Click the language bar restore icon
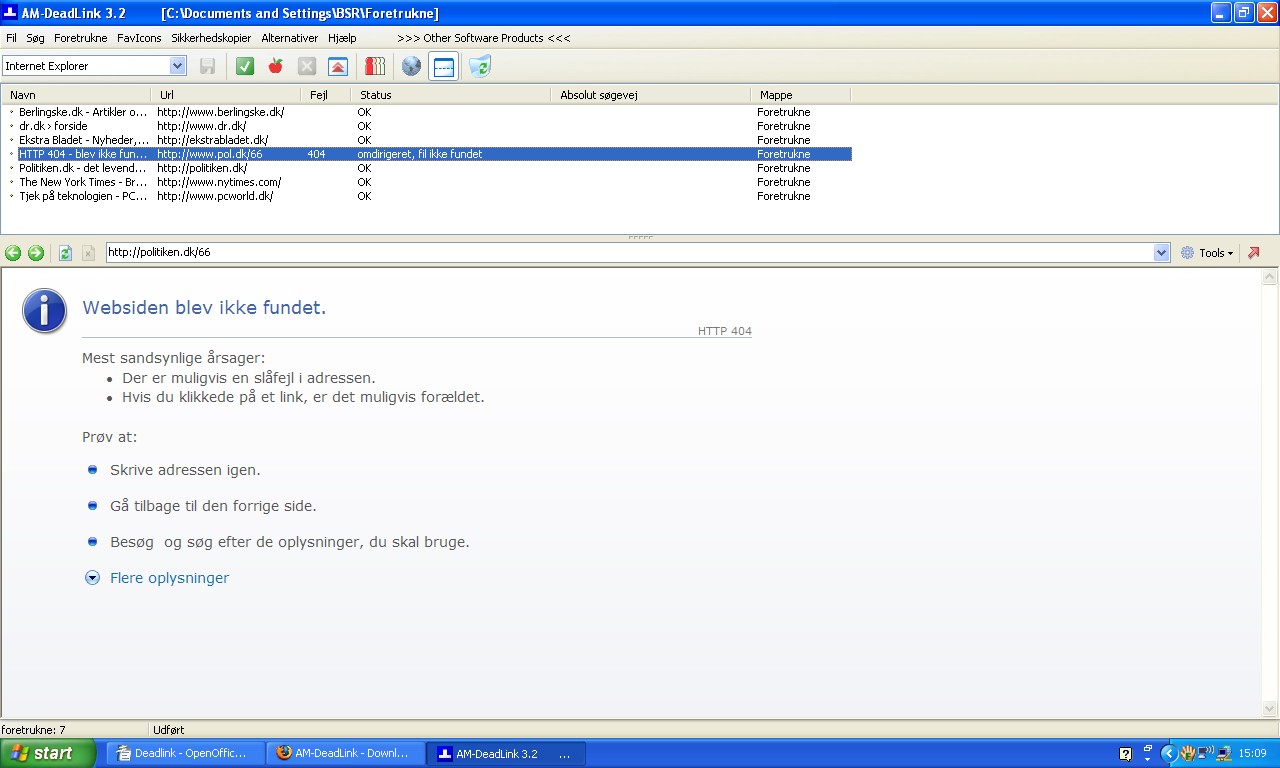Image resolution: width=1280 pixels, height=768 pixels. [1146, 749]
